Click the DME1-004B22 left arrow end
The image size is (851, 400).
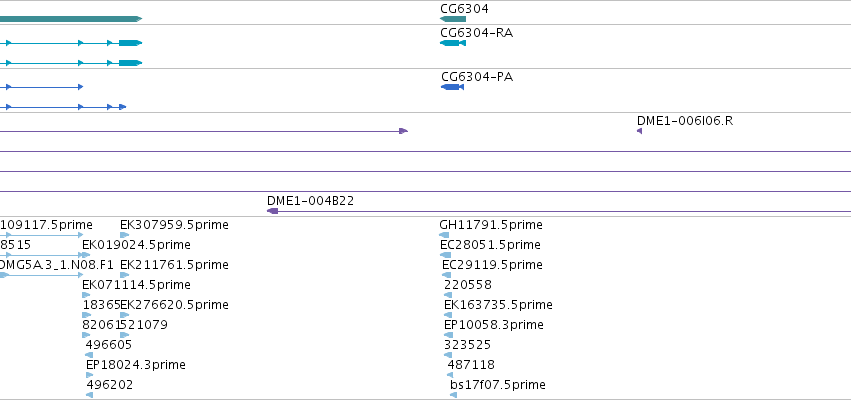tap(272, 211)
